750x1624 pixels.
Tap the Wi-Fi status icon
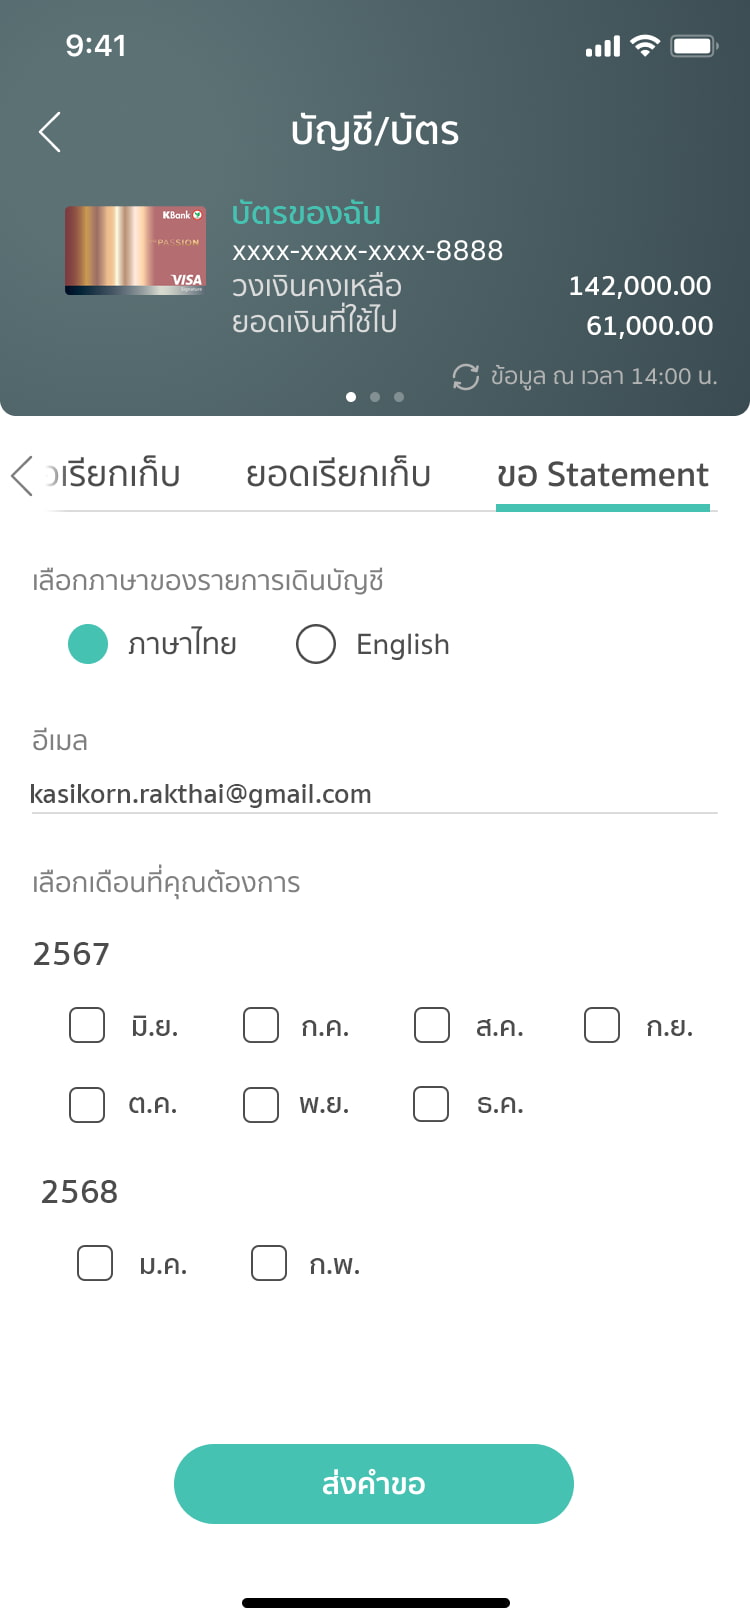click(x=646, y=46)
